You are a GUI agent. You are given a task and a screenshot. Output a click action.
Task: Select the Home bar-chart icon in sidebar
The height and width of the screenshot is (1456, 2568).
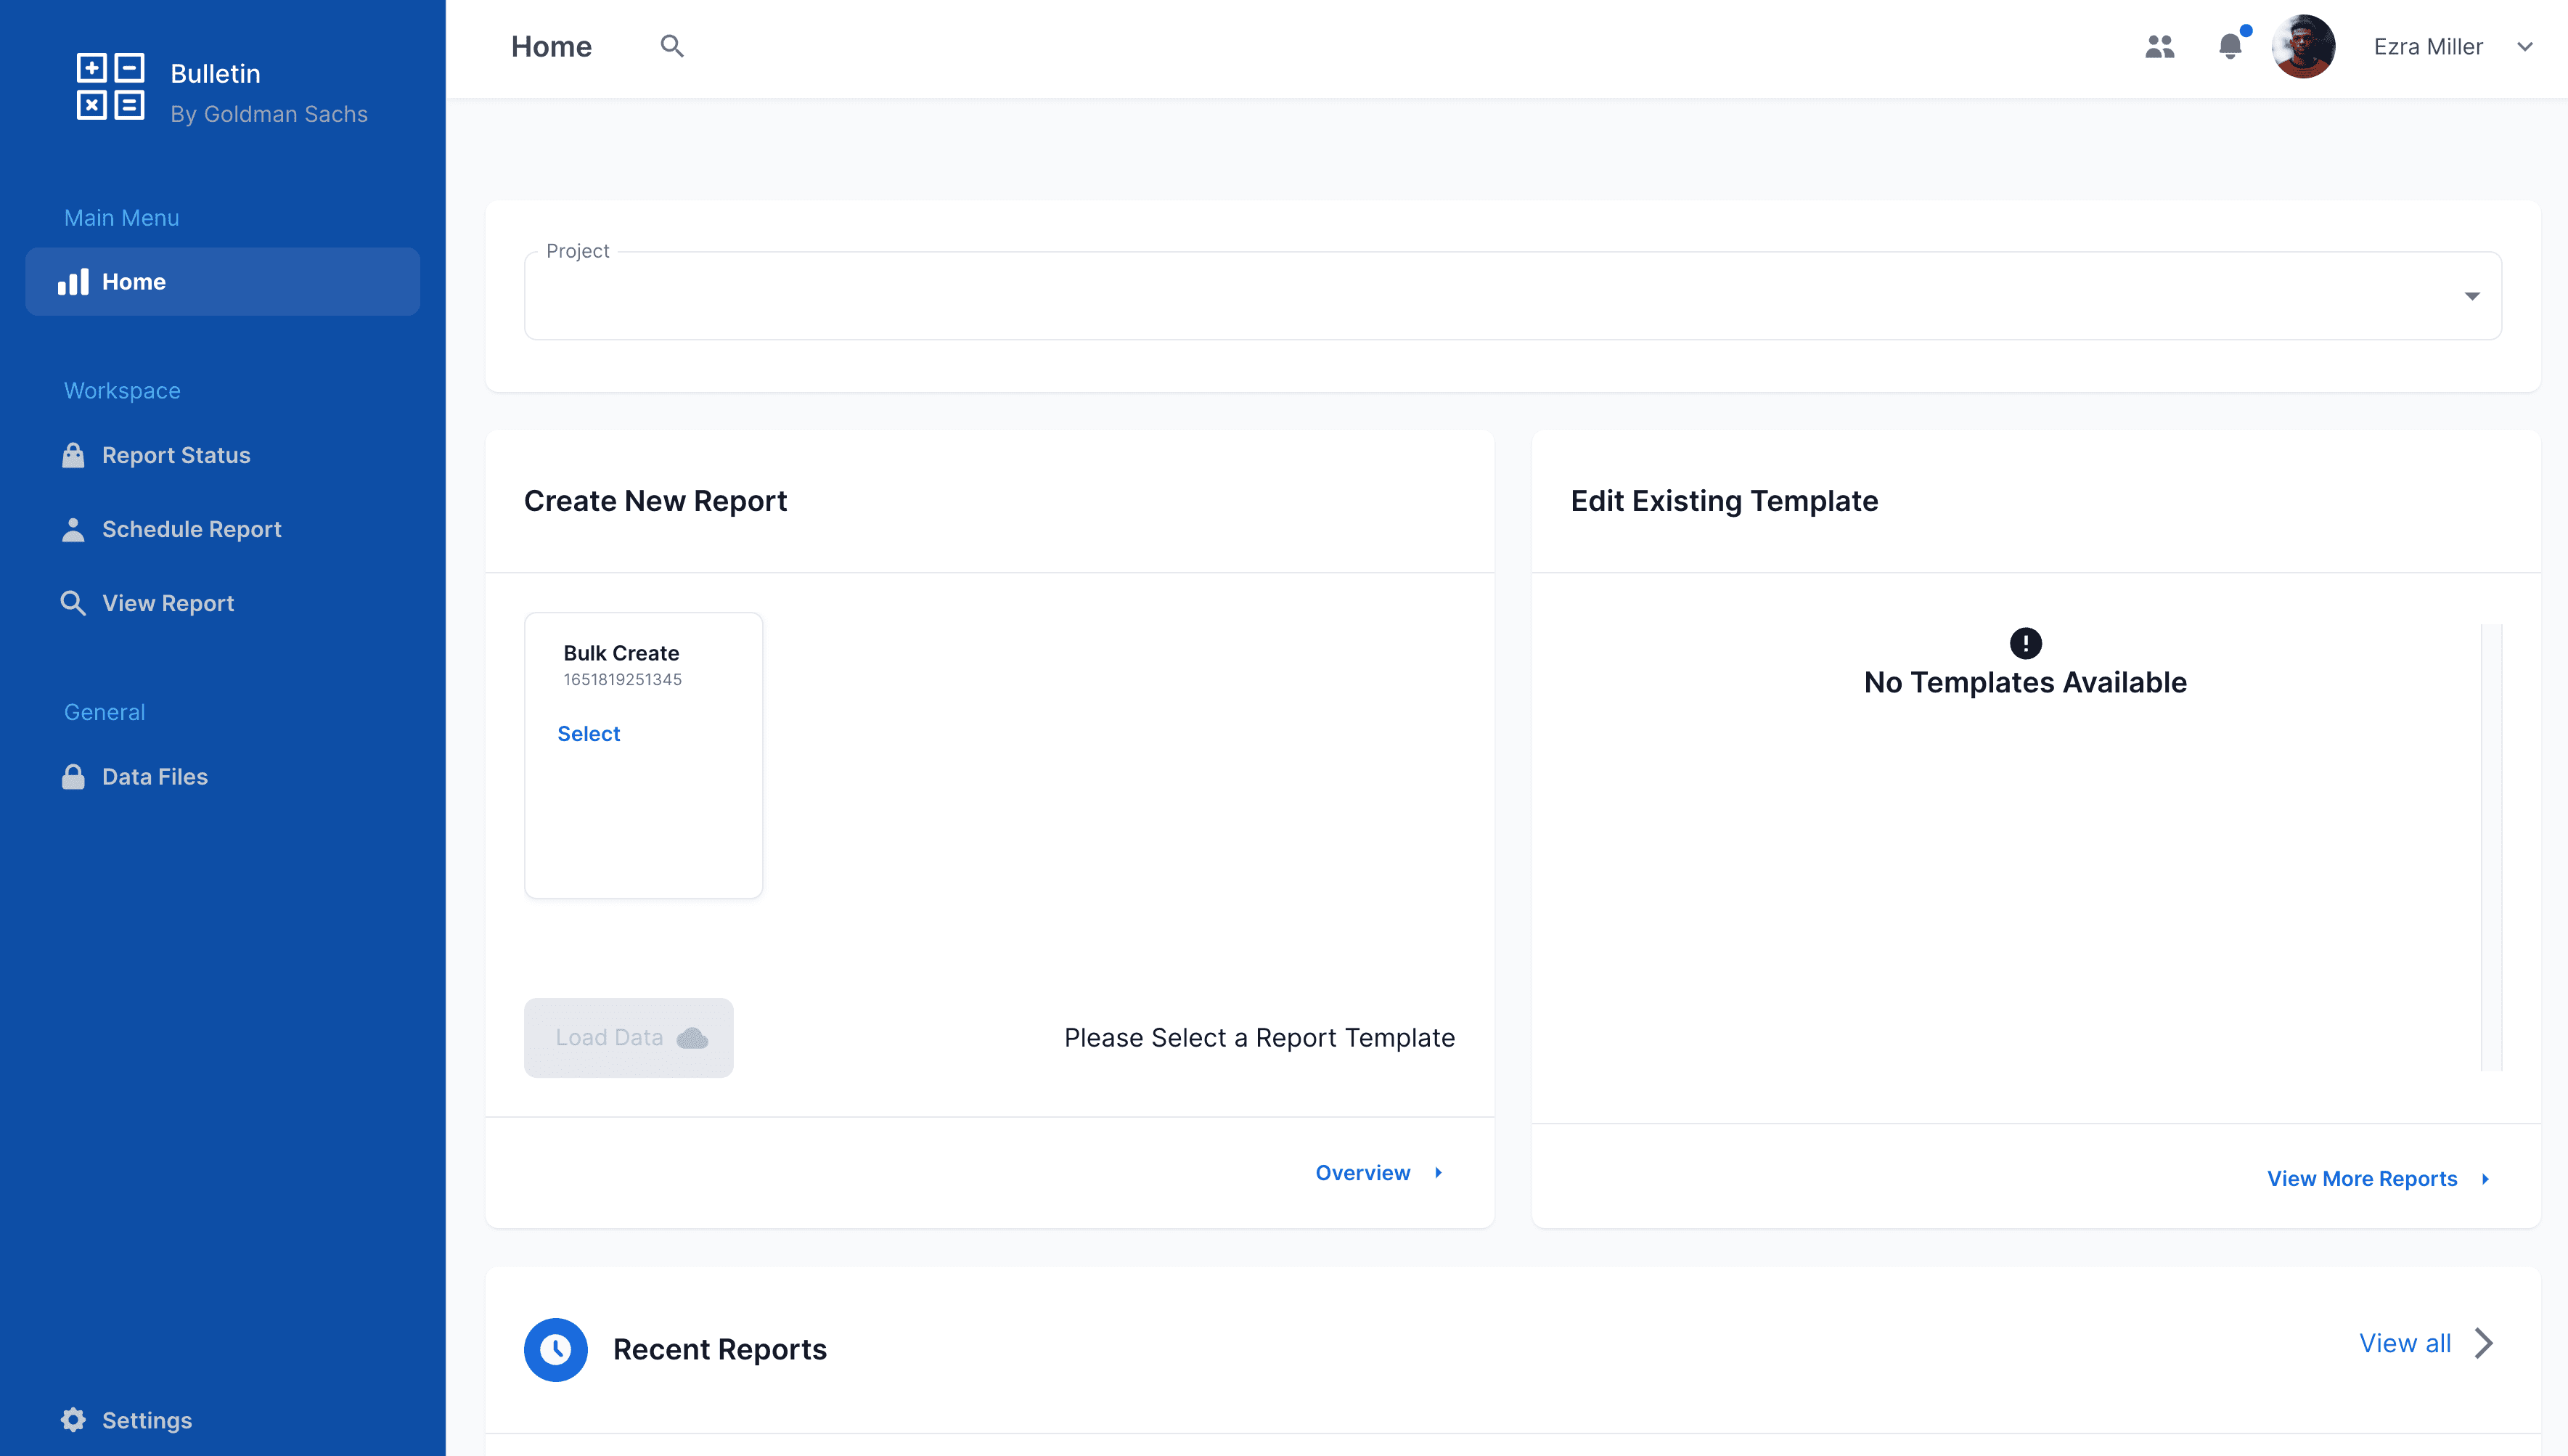coord(73,281)
